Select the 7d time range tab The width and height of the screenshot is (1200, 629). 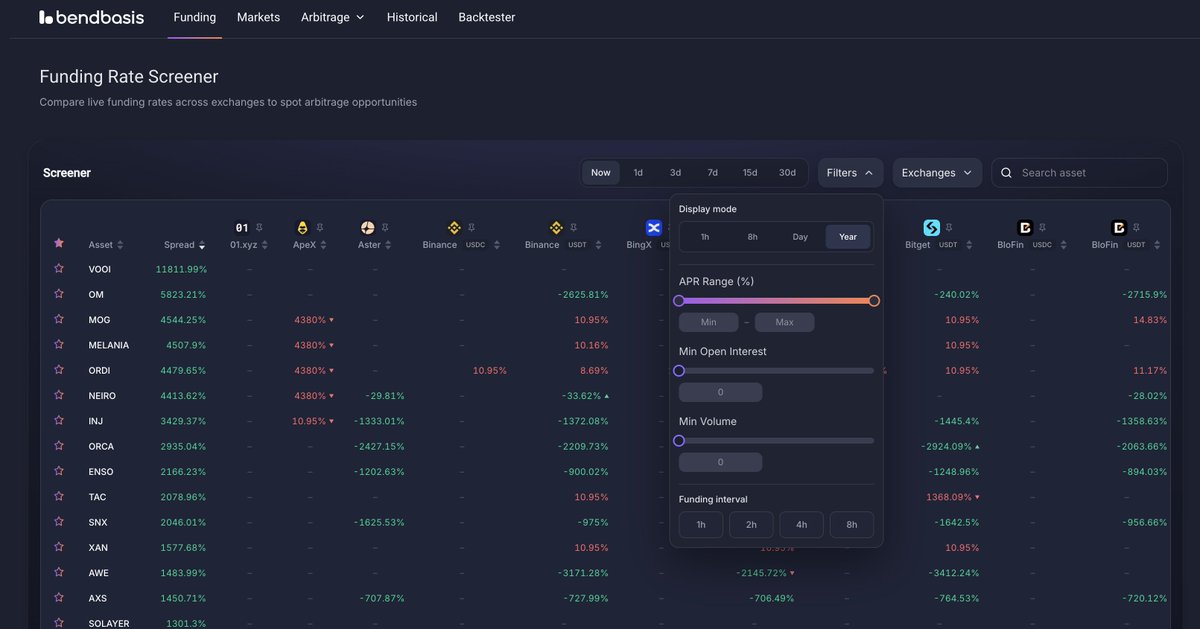tap(713, 173)
